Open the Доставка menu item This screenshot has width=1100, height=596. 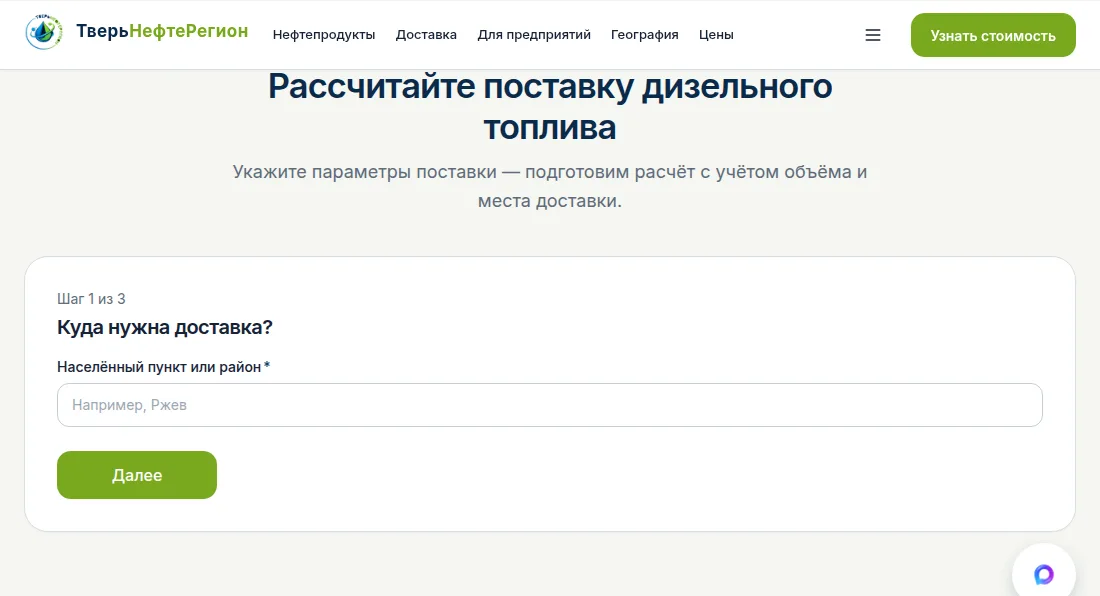426,35
